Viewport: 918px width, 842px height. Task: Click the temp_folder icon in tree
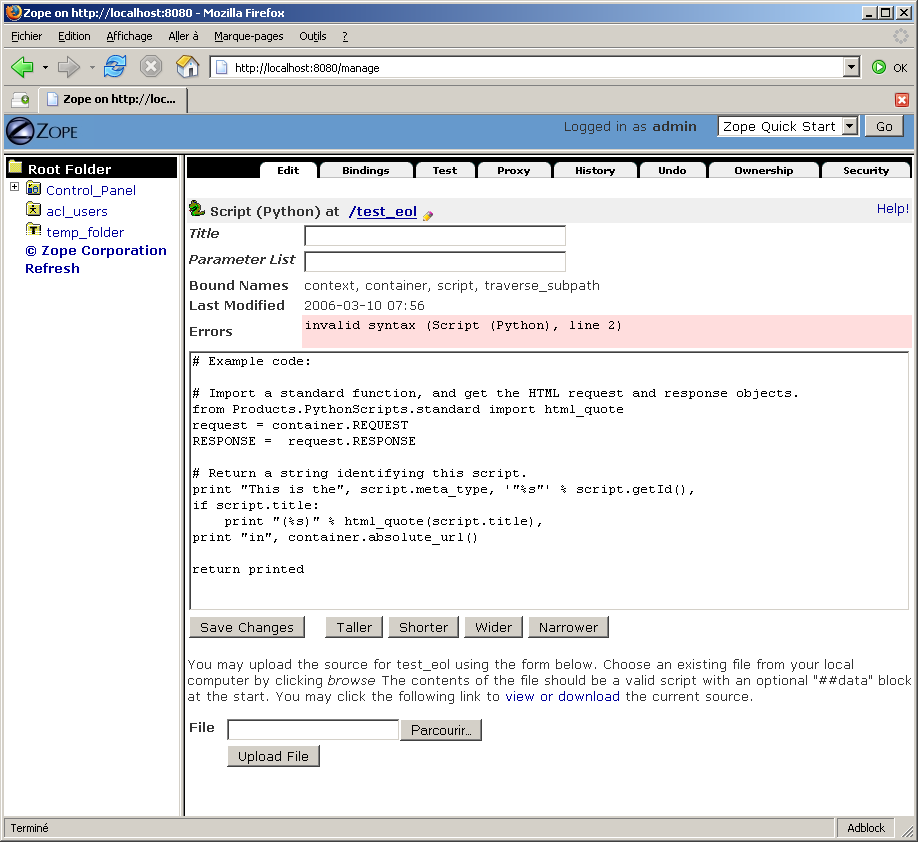(34, 231)
